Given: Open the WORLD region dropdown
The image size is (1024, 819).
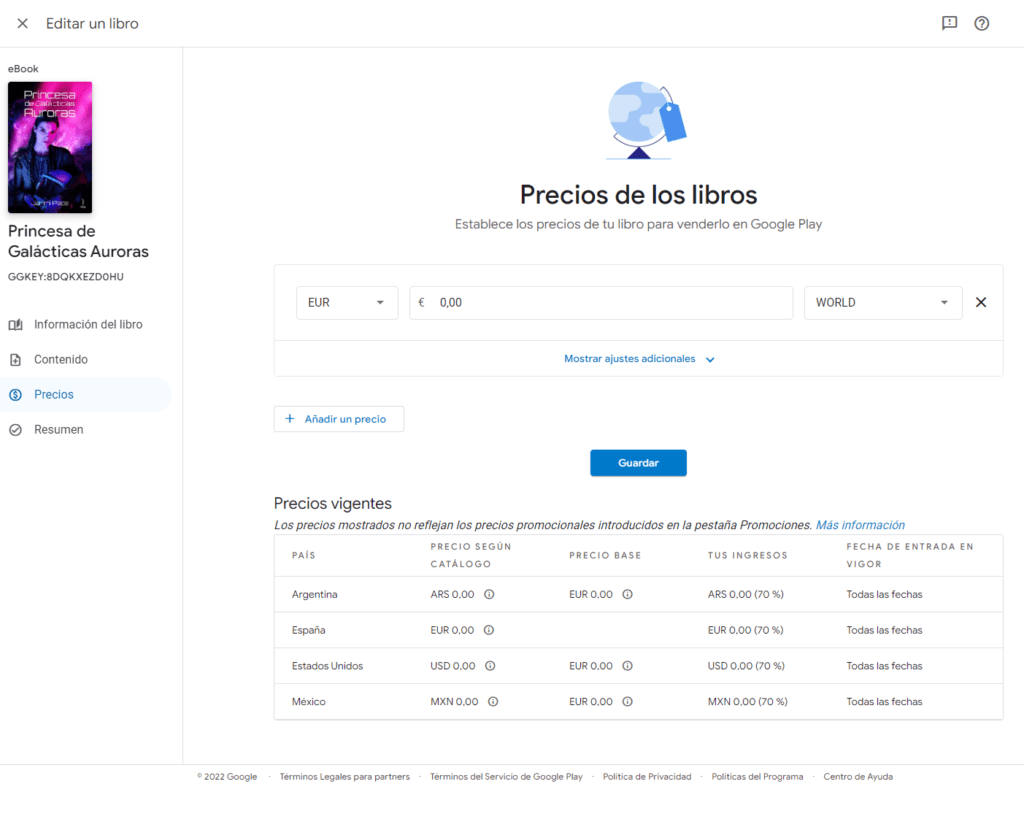Looking at the screenshot, I should 883,301.
